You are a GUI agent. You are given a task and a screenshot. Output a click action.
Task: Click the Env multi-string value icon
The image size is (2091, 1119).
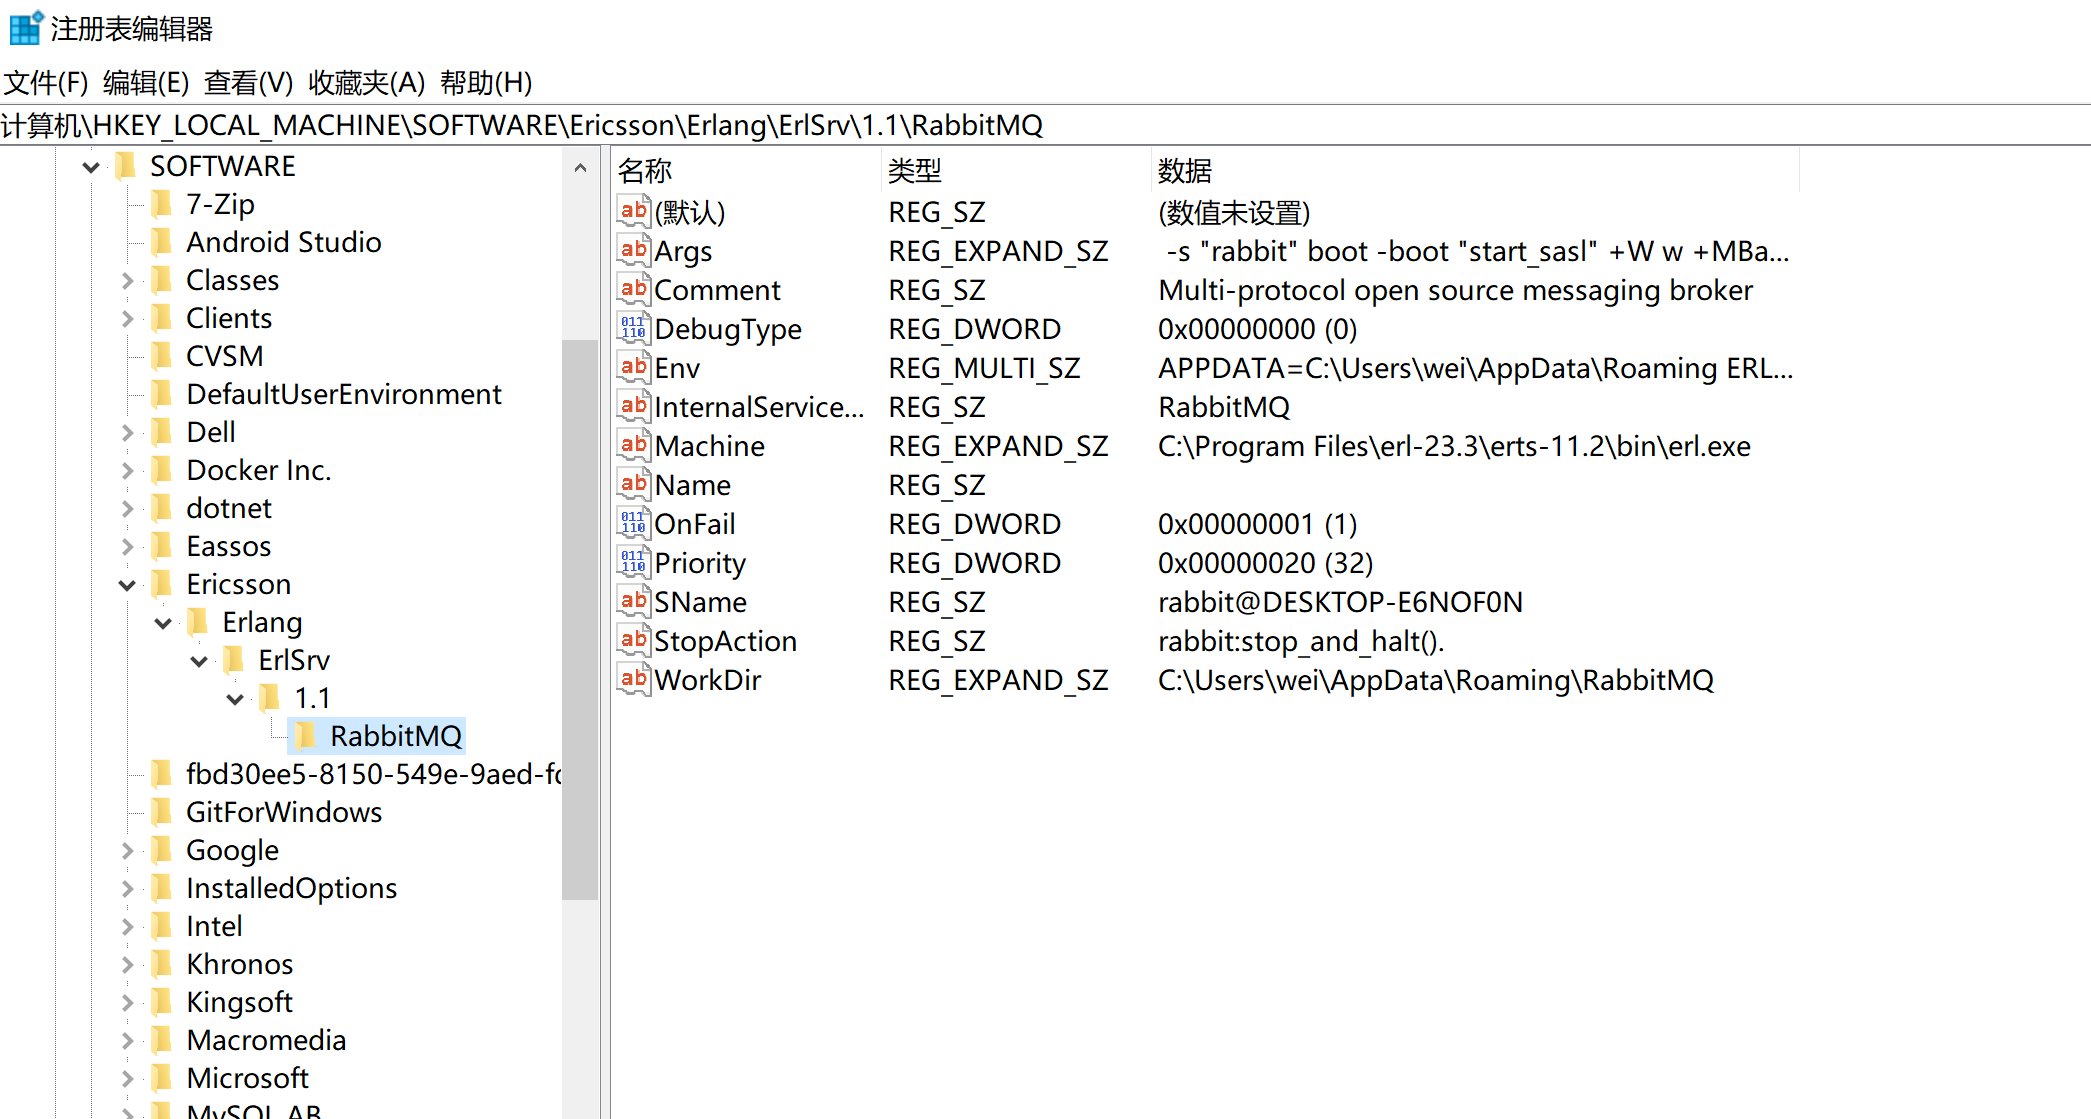point(633,367)
